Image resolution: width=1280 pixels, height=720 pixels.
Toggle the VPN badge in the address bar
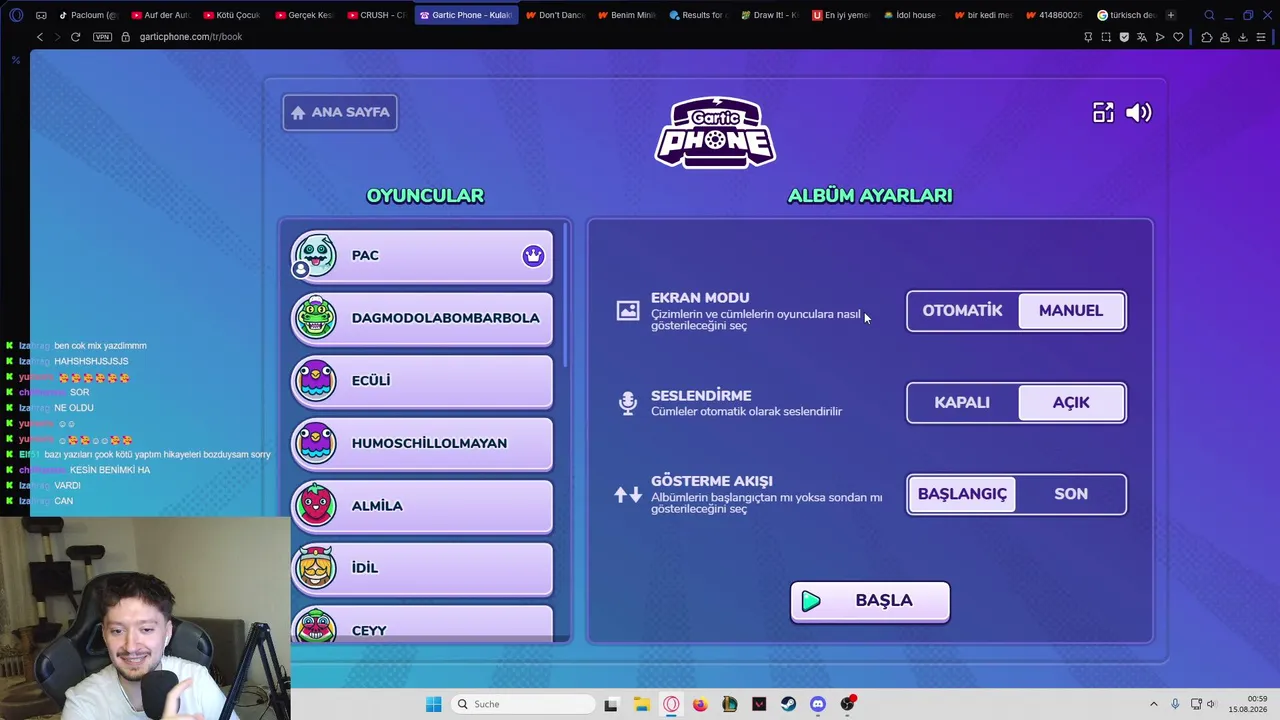[x=102, y=37]
